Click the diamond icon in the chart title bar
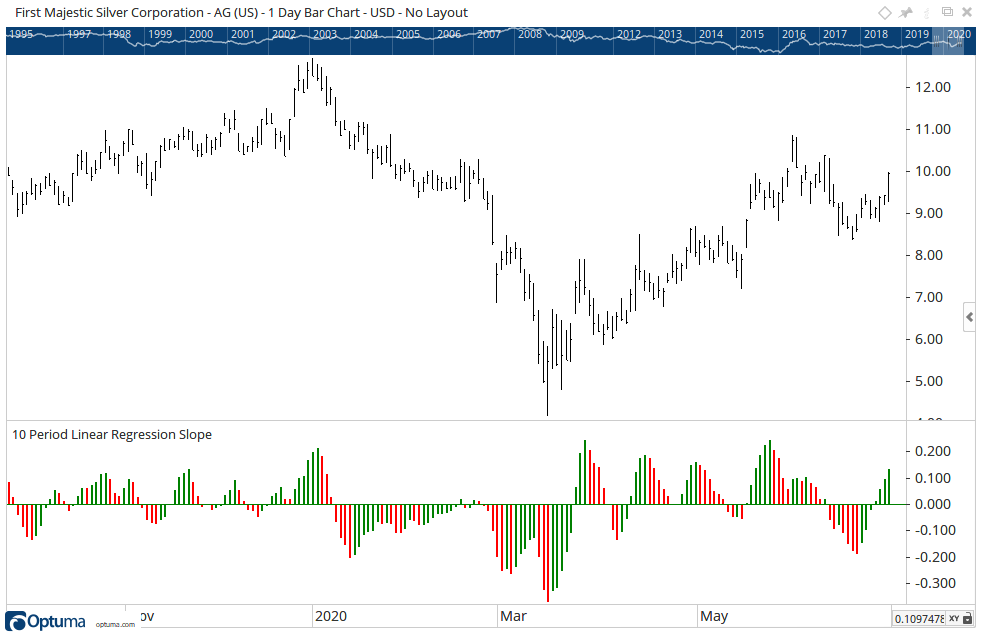Viewport: 982px width, 635px height. 884,13
